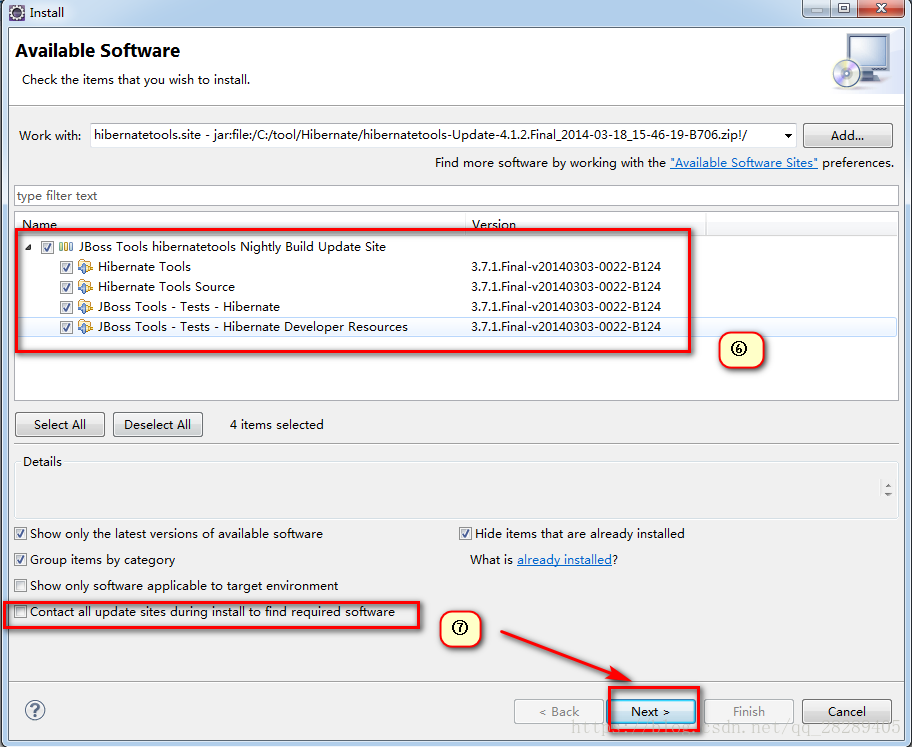912x747 pixels.
Task: Click the Hibernate Tools Source feature icon
Action: (86, 287)
